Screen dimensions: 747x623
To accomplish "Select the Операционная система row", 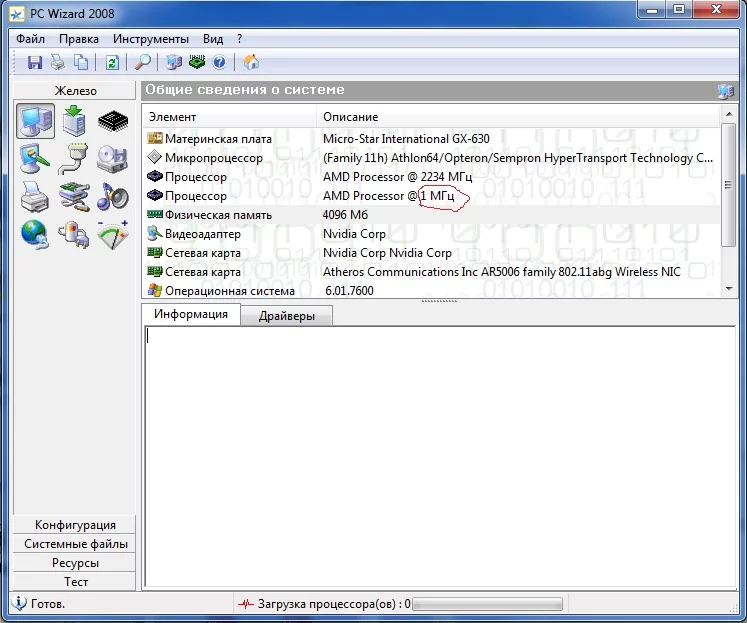I will [x=431, y=290].
